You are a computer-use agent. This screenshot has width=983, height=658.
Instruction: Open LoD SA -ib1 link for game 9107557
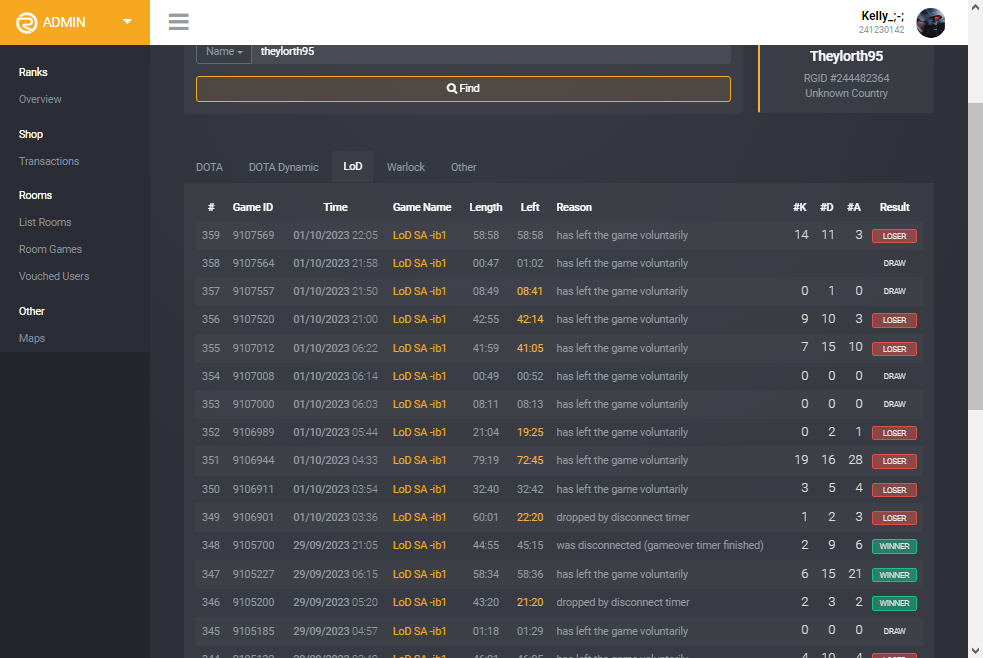(419, 291)
